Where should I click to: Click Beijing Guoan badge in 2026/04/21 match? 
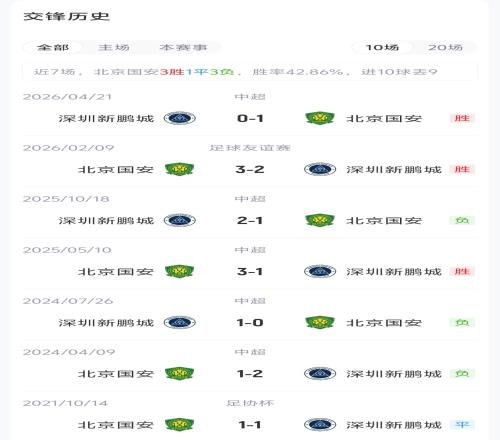[320, 118]
